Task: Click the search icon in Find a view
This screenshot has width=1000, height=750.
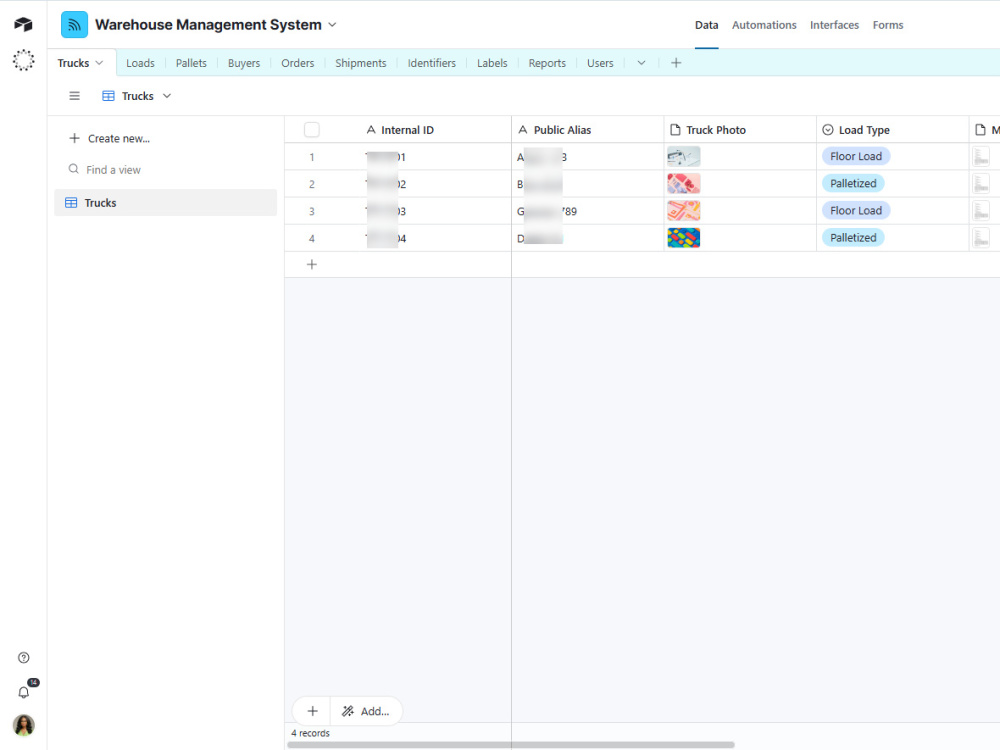Action: tap(74, 169)
